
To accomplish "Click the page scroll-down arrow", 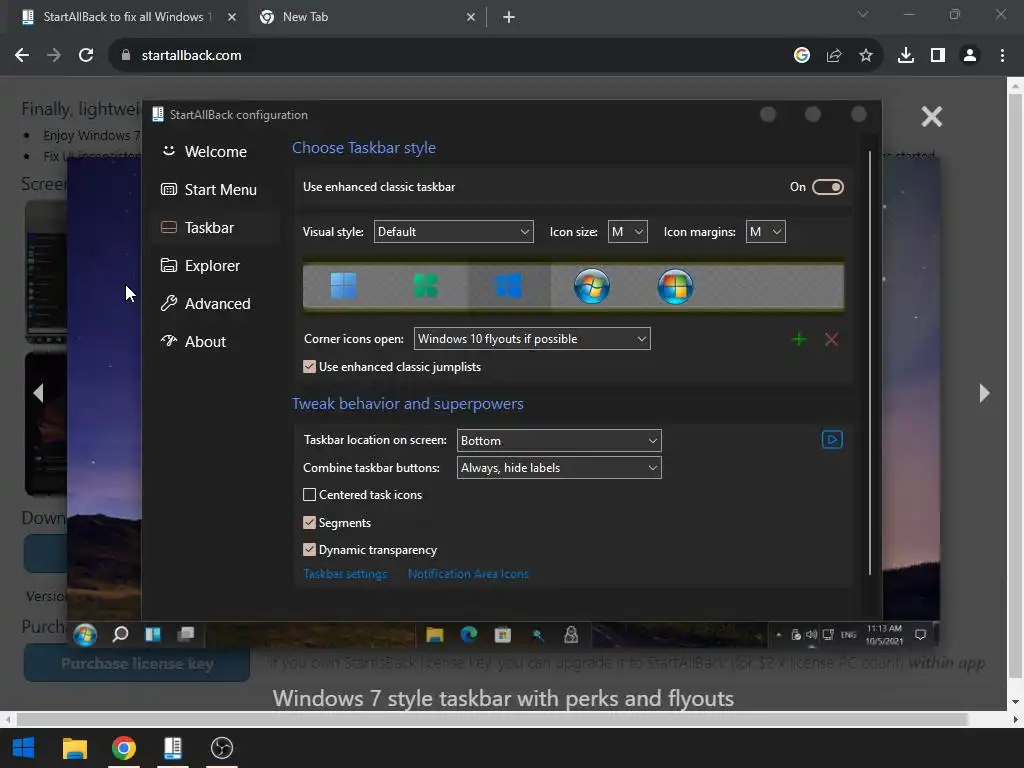I will (x=1015, y=702).
